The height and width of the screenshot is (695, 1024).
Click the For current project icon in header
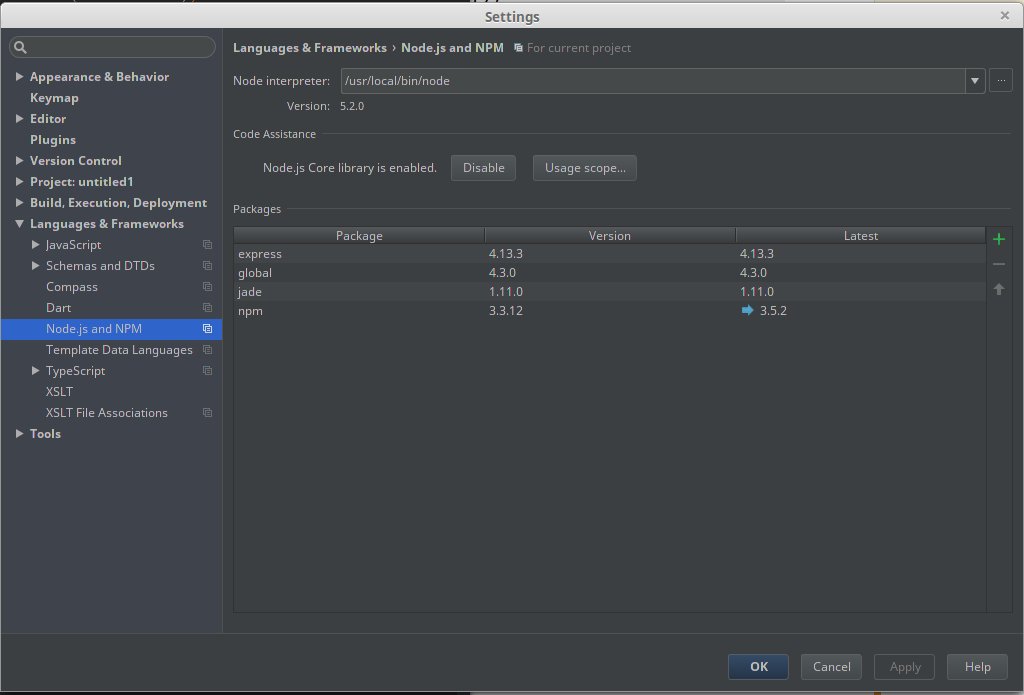pos(518,48)
